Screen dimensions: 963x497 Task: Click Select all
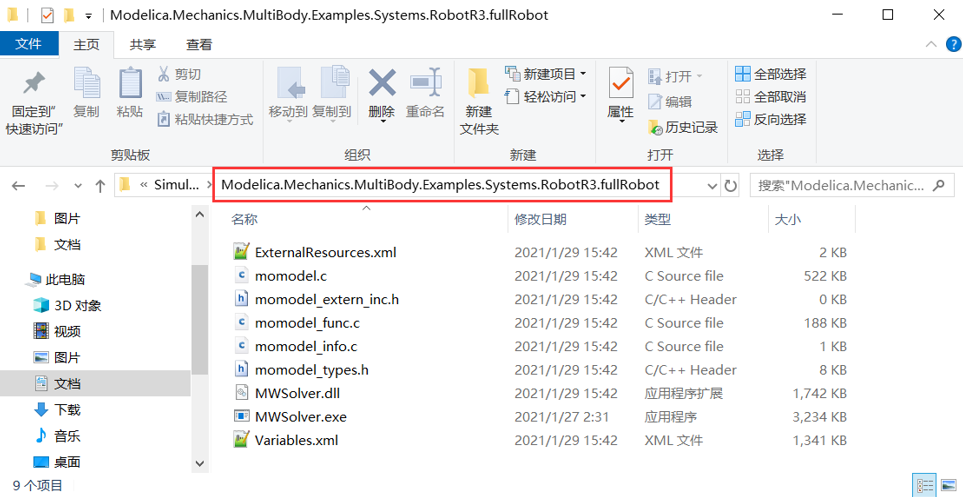(x=771, y=74)
